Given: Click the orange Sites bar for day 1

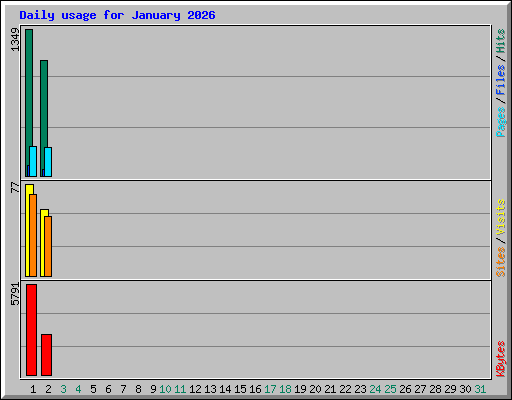Looking at the screenshot, I should 33,235.
